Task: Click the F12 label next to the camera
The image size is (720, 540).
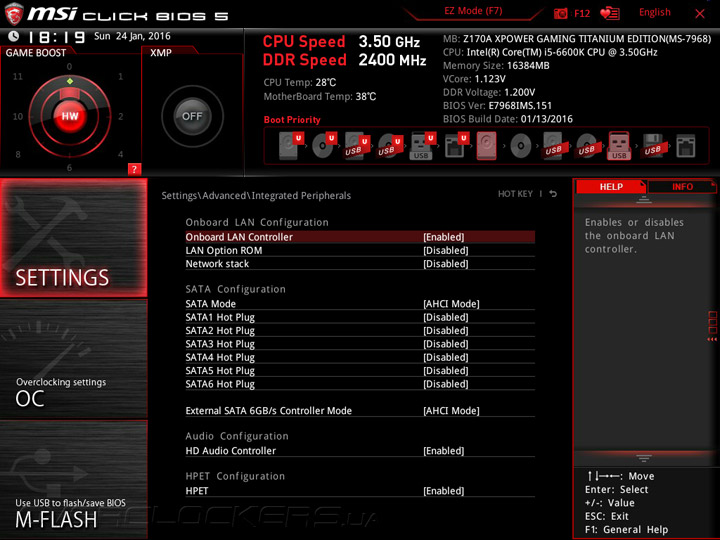Action: pyautogui.click(x=582, y=13)
